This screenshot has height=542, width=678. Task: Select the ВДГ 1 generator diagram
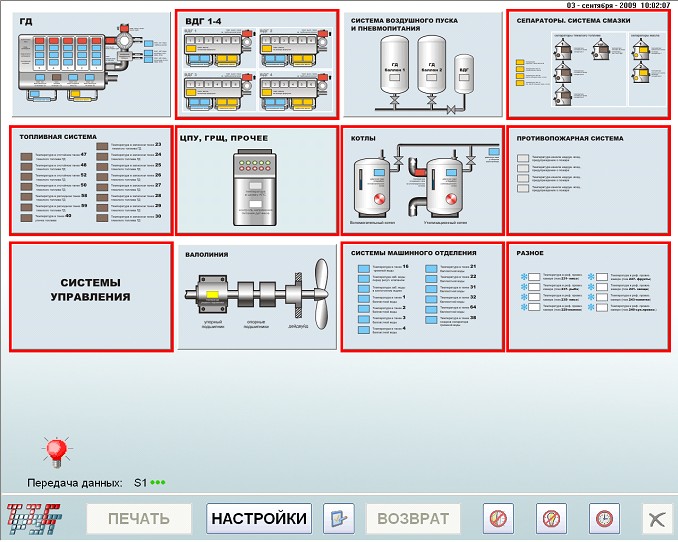click(x=219, y=48)
